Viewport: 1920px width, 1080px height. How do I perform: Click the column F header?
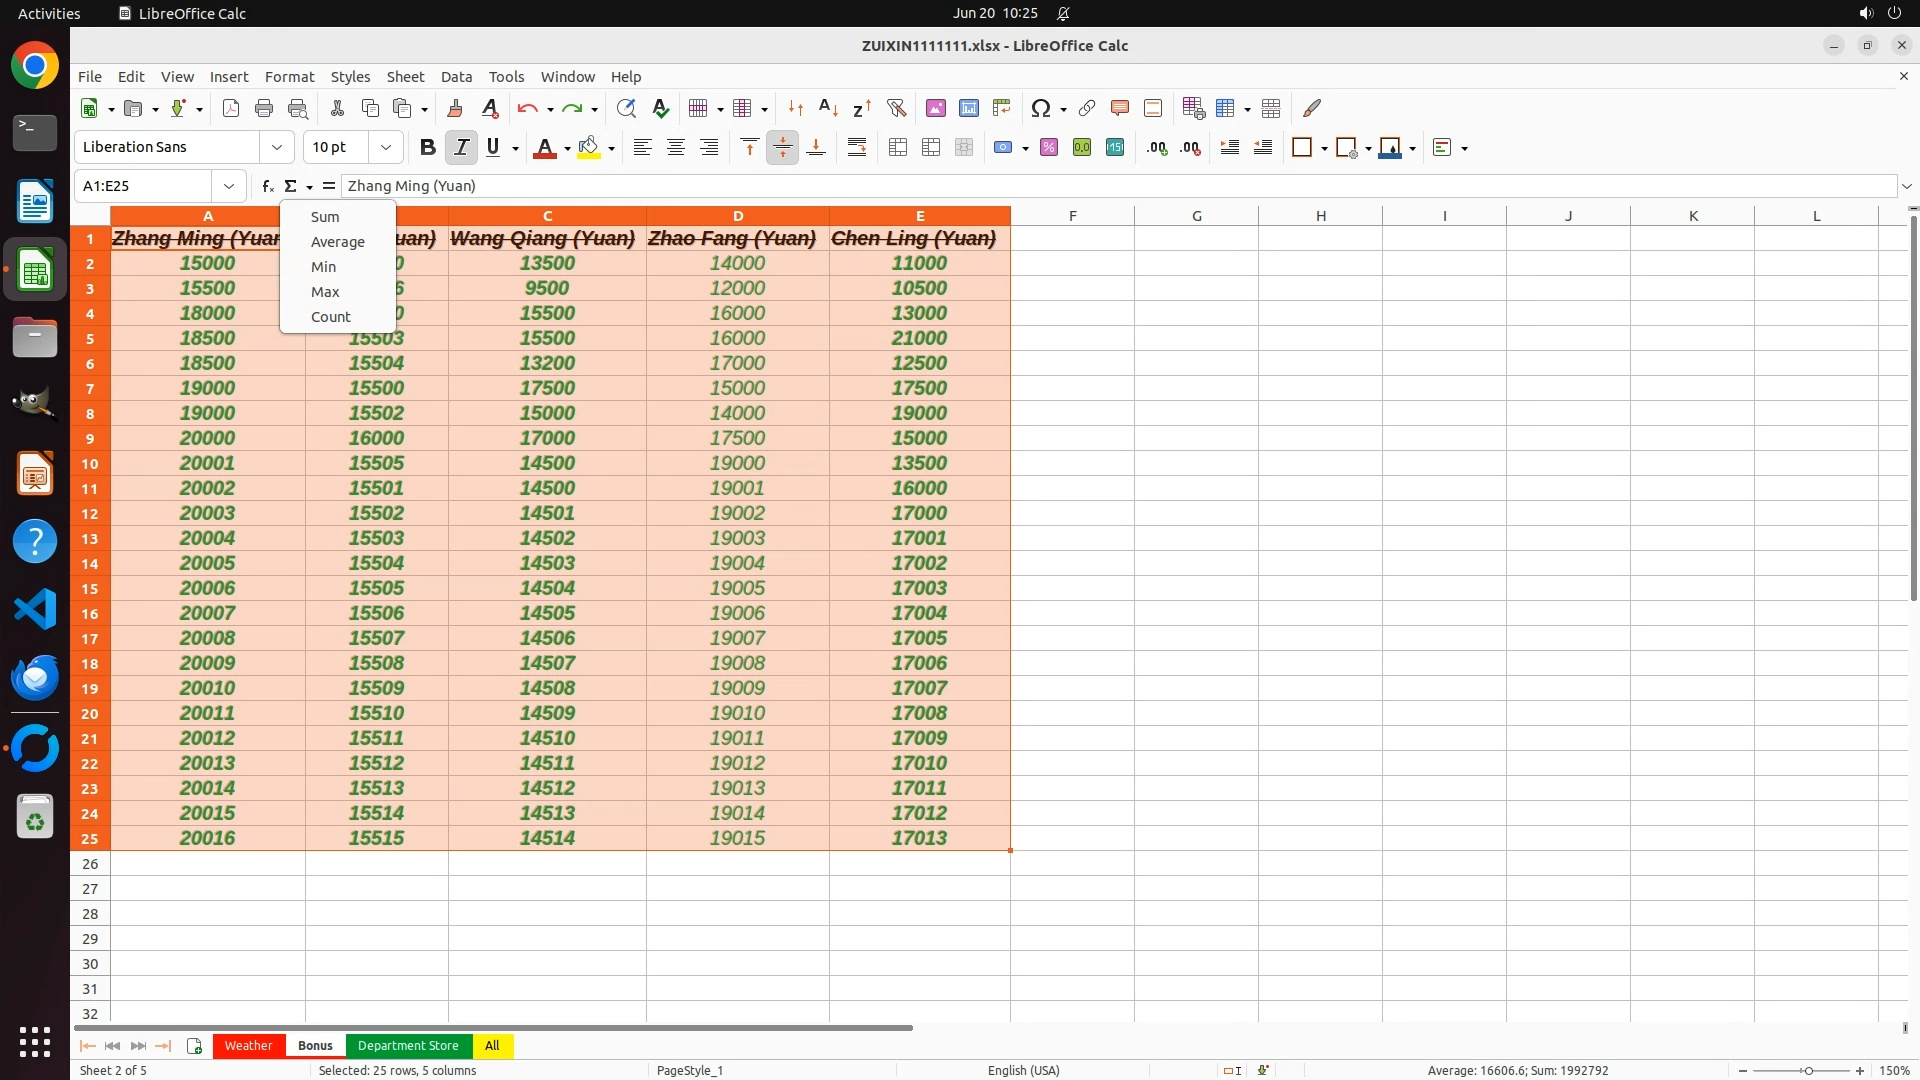(x=1072, y=216)
